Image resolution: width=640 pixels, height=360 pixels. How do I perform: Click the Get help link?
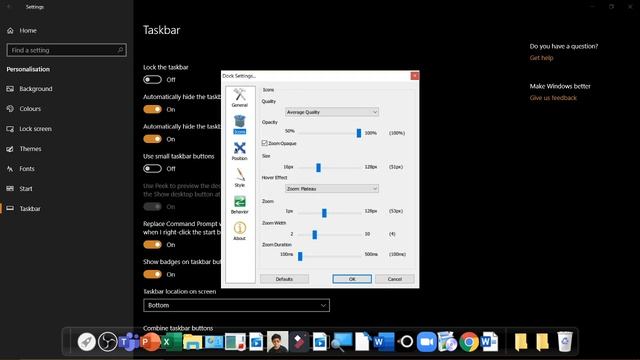(541, 58)
